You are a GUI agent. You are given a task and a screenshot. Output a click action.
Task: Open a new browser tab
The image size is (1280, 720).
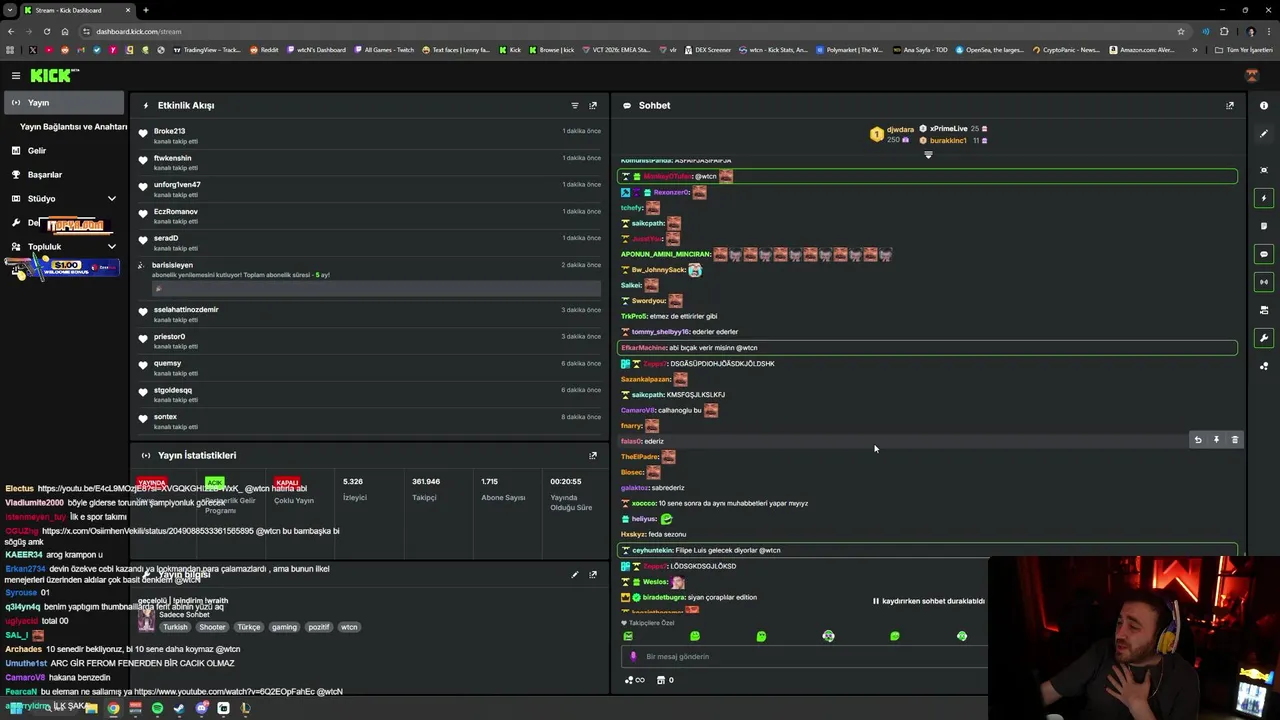[146, 10]
